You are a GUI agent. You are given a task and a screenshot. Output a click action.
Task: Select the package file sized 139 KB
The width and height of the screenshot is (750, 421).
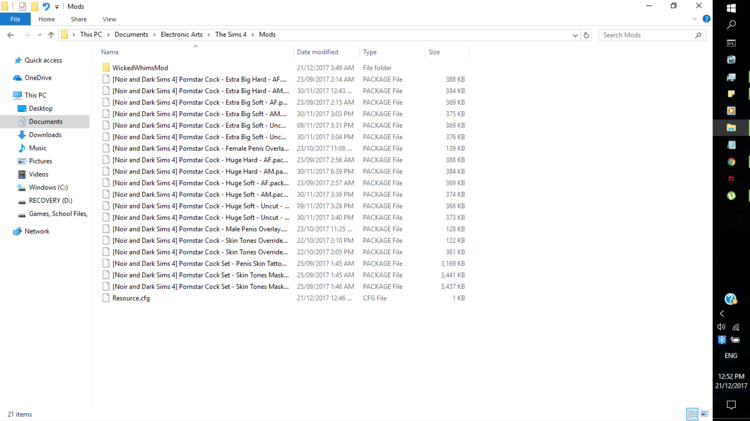coord(283,148)
